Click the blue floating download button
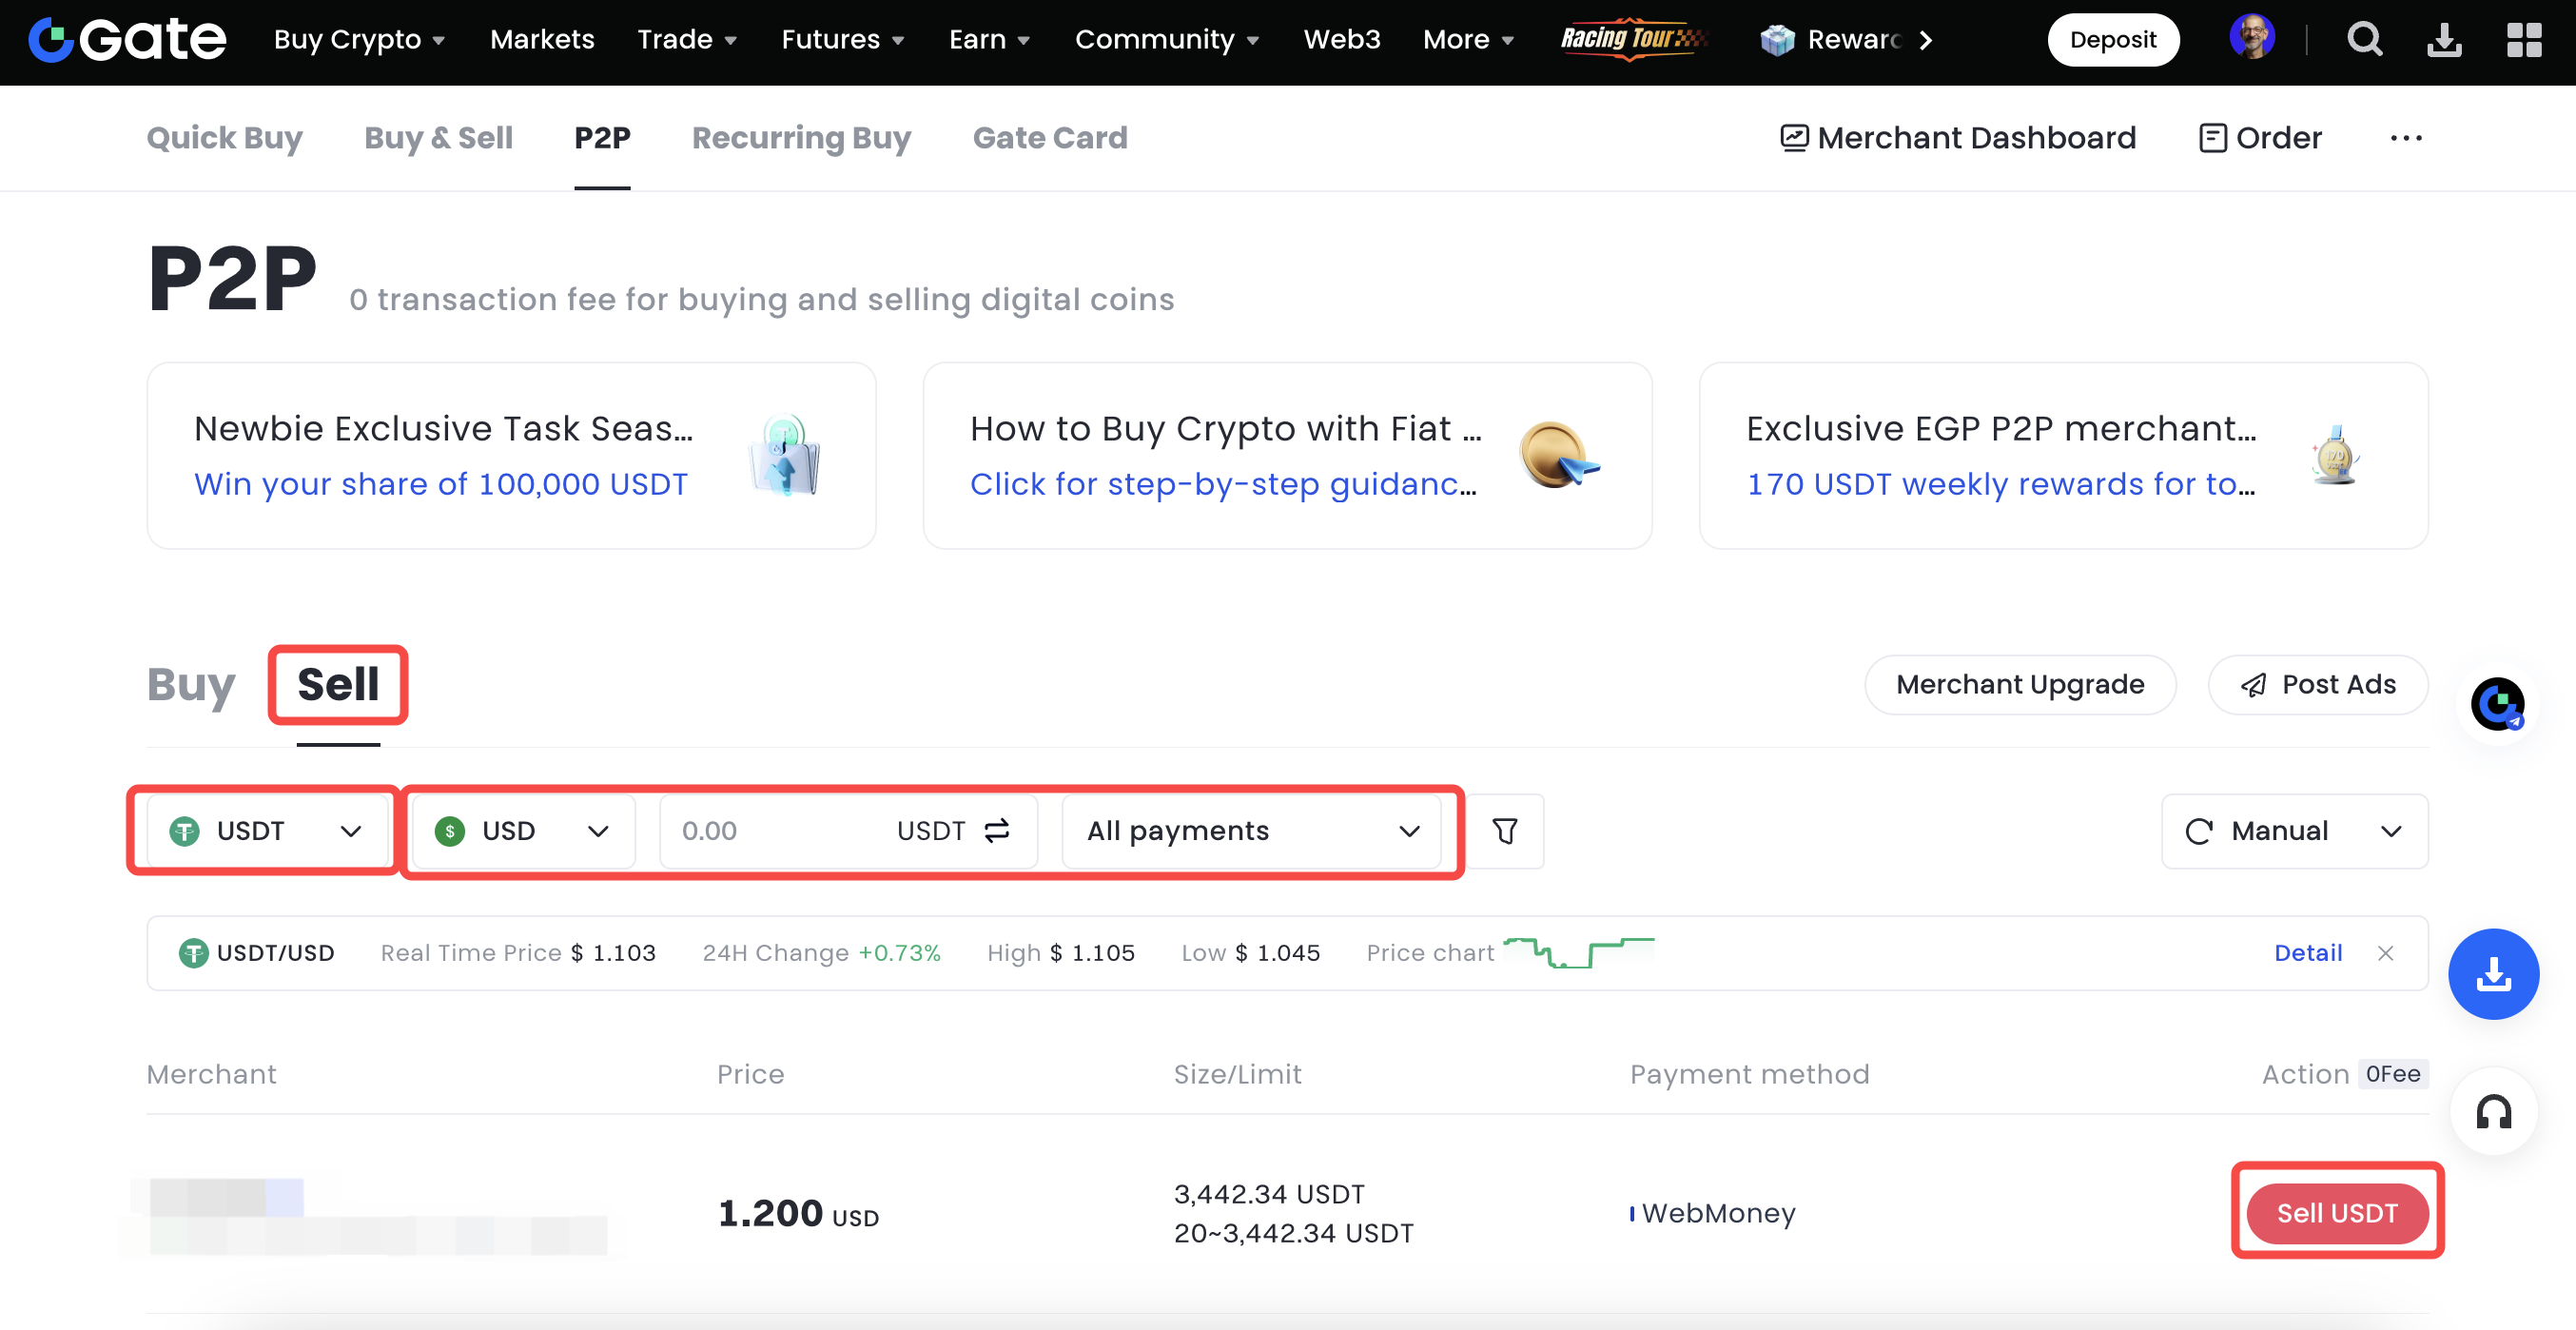2576x1330 pixels. point(2493,974)
